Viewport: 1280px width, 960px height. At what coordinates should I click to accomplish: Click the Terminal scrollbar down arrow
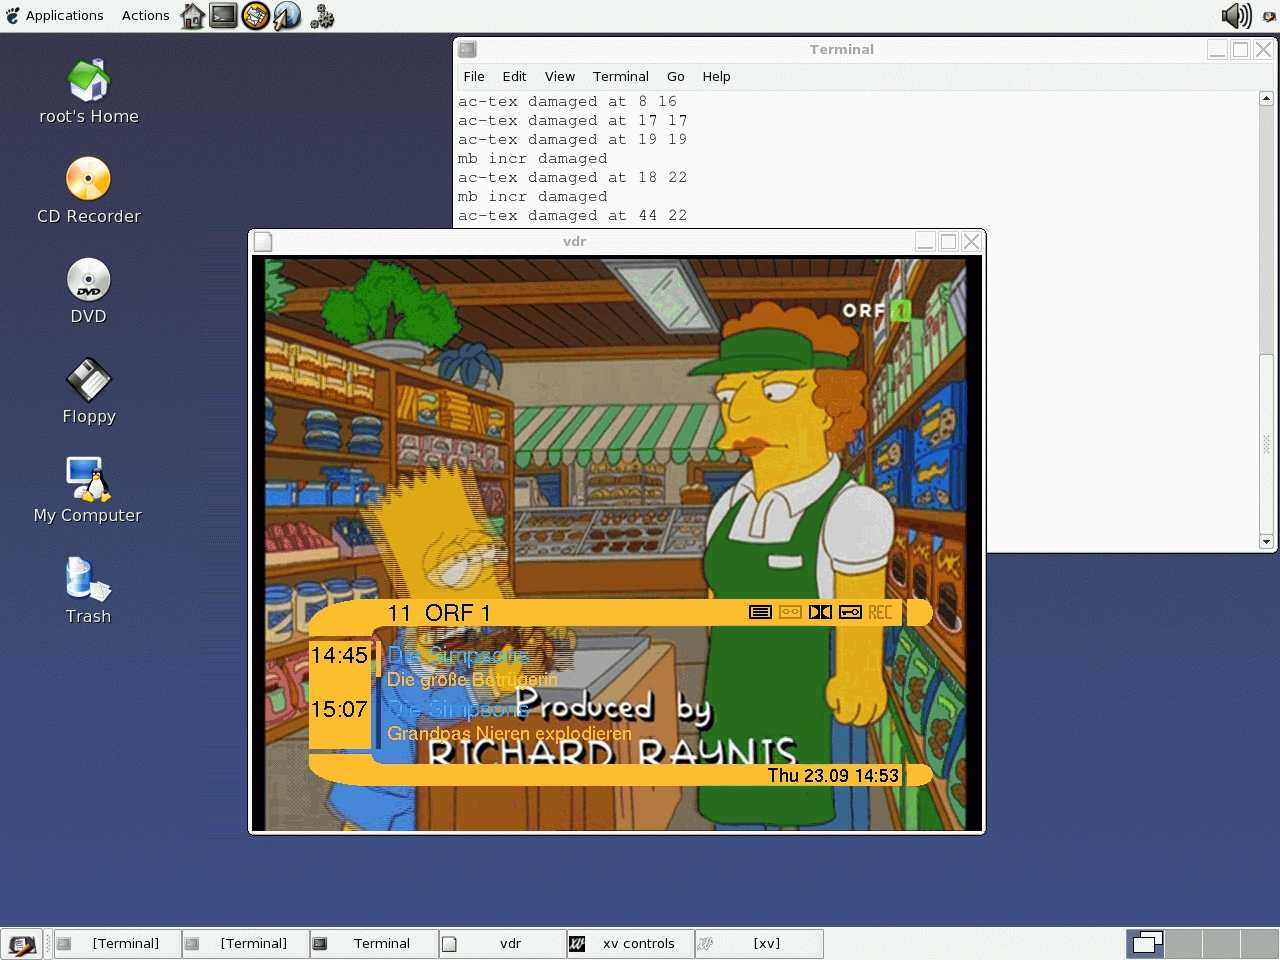point(1266,541)
